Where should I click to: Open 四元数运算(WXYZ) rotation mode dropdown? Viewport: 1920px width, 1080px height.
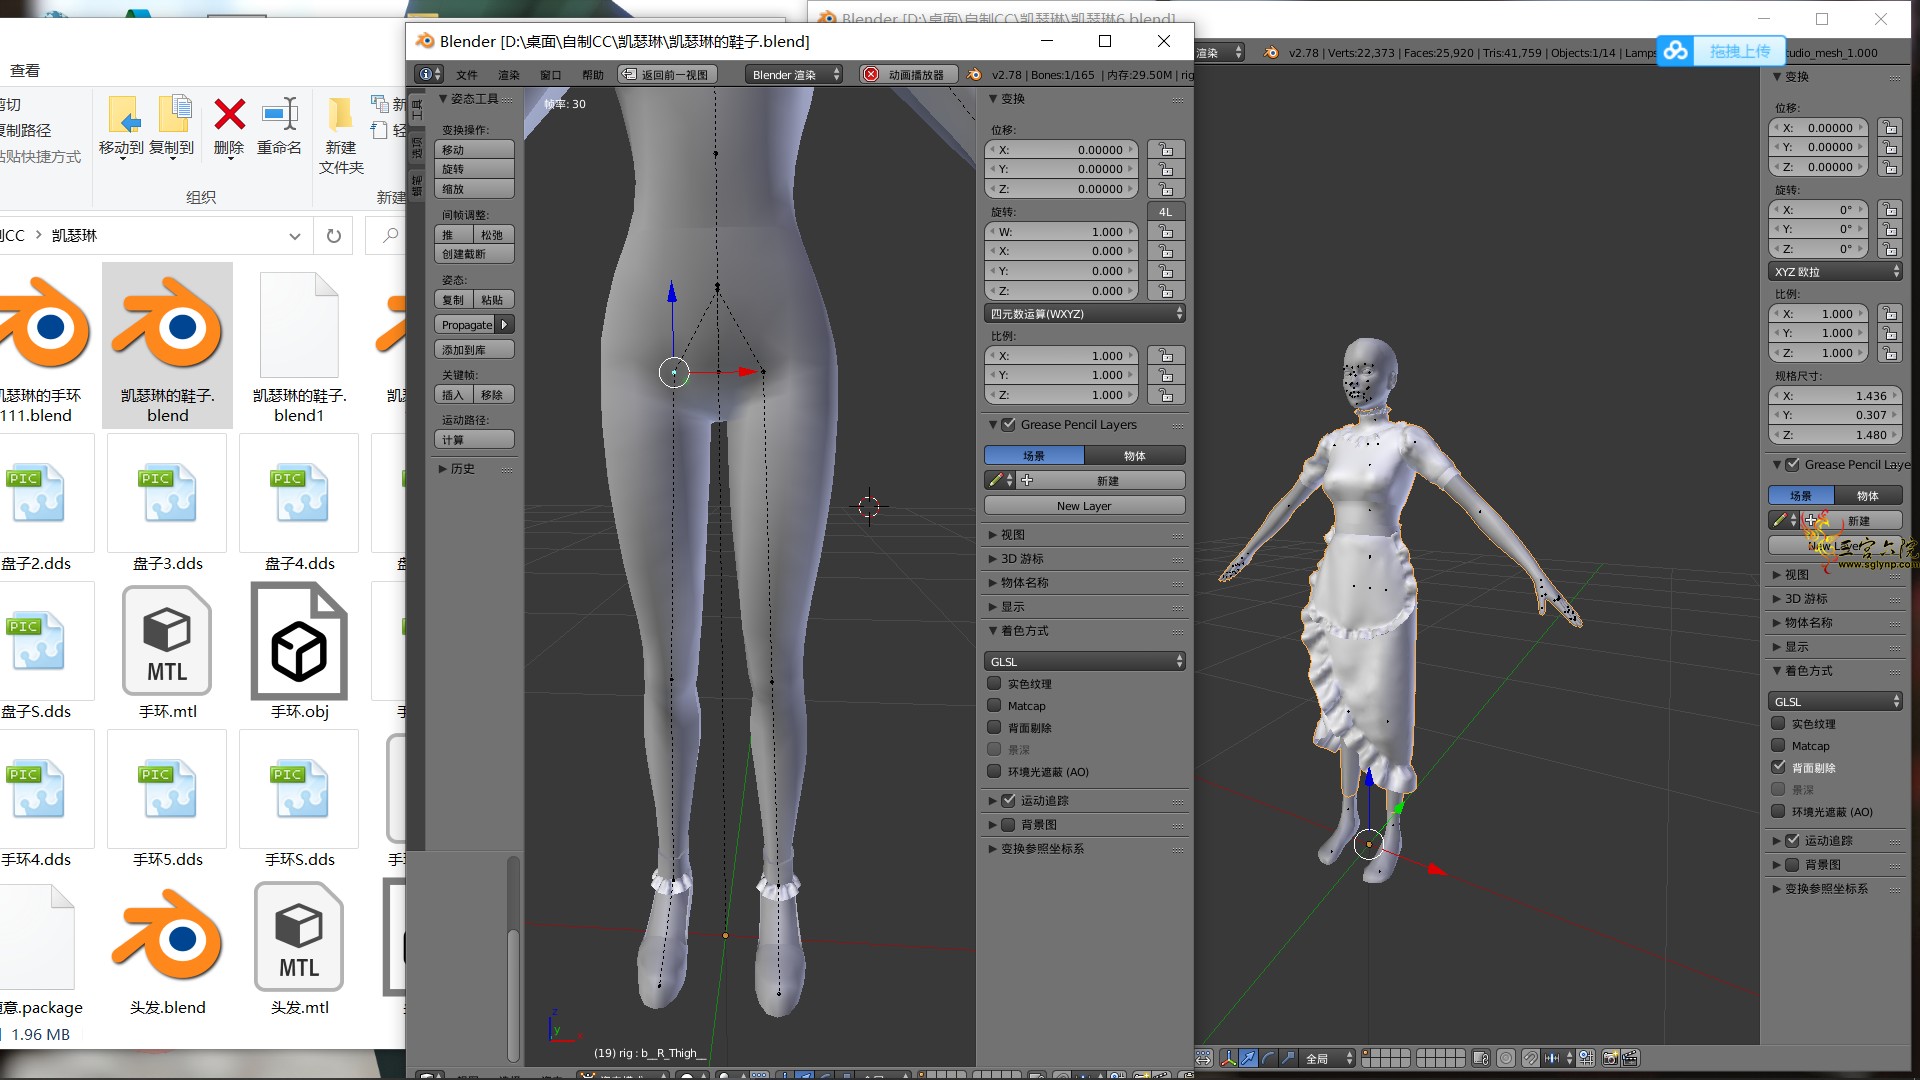click(x=1085, y=313)
